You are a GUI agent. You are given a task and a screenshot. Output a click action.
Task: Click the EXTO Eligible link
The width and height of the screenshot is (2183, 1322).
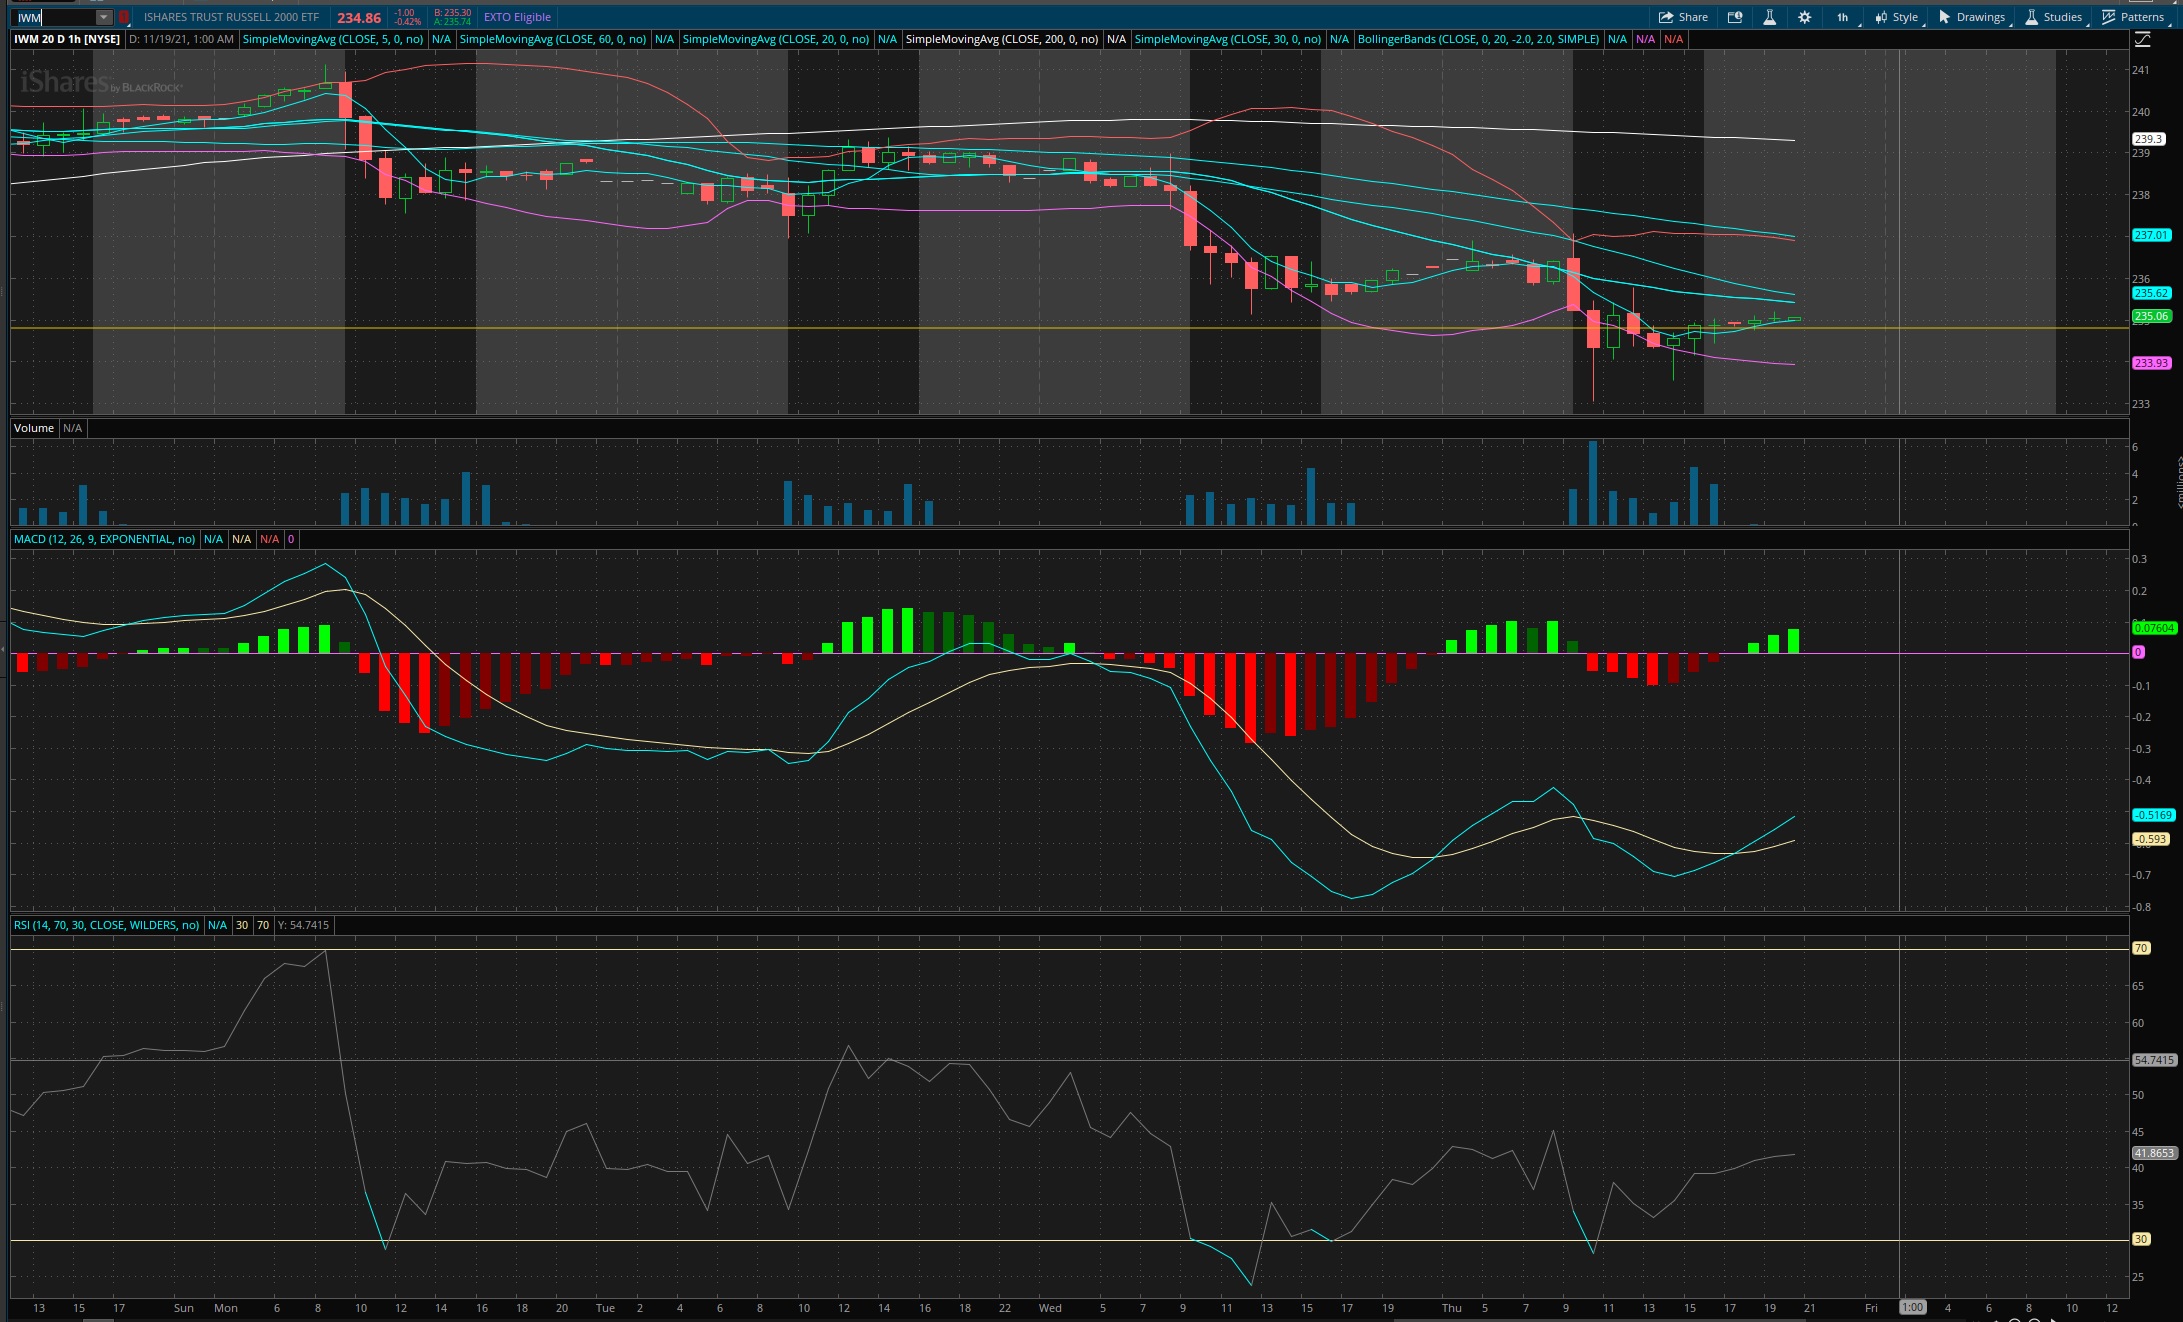pyautogui.click(x=517, y=17)
